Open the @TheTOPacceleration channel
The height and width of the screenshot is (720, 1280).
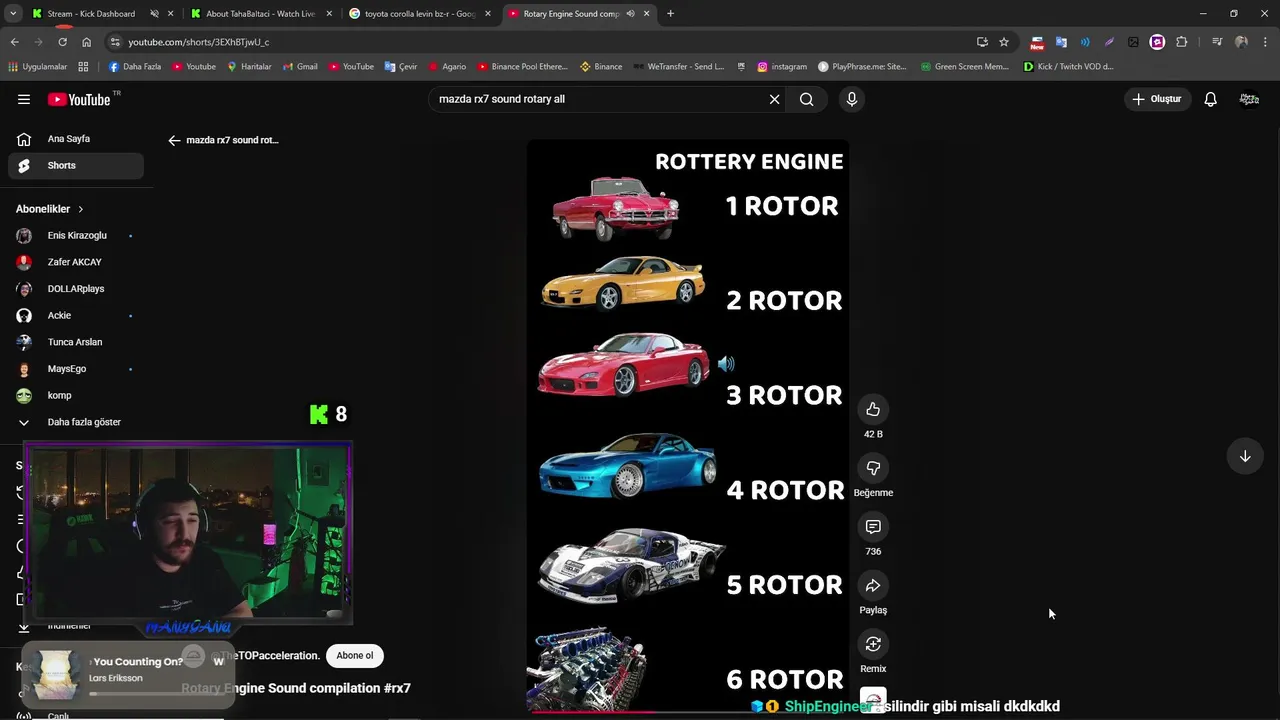[264, 656]
